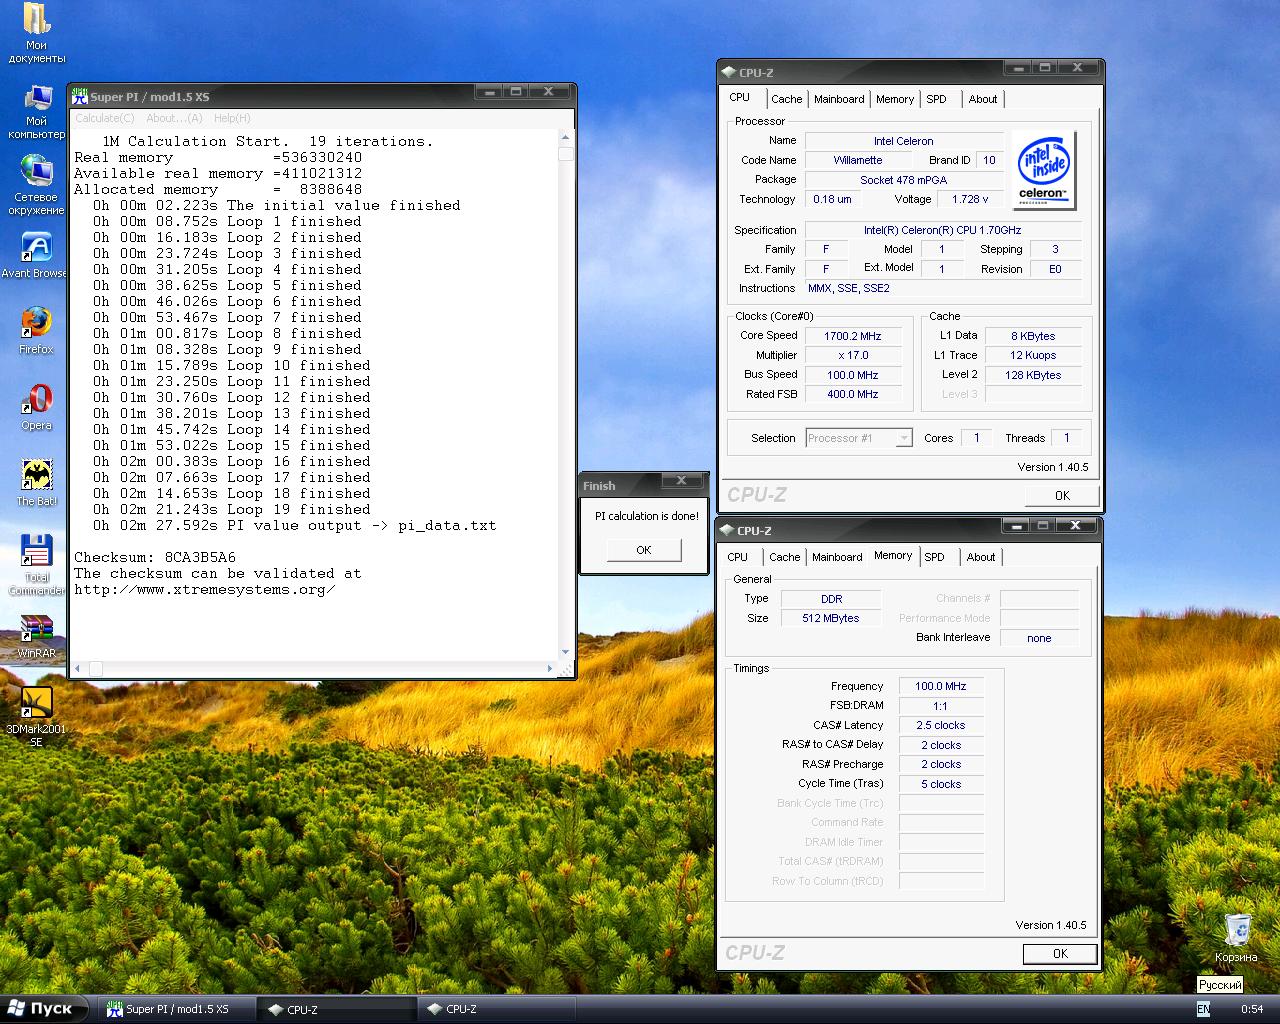Click the Multiplier x 17.0 field

tap(853, 355)
